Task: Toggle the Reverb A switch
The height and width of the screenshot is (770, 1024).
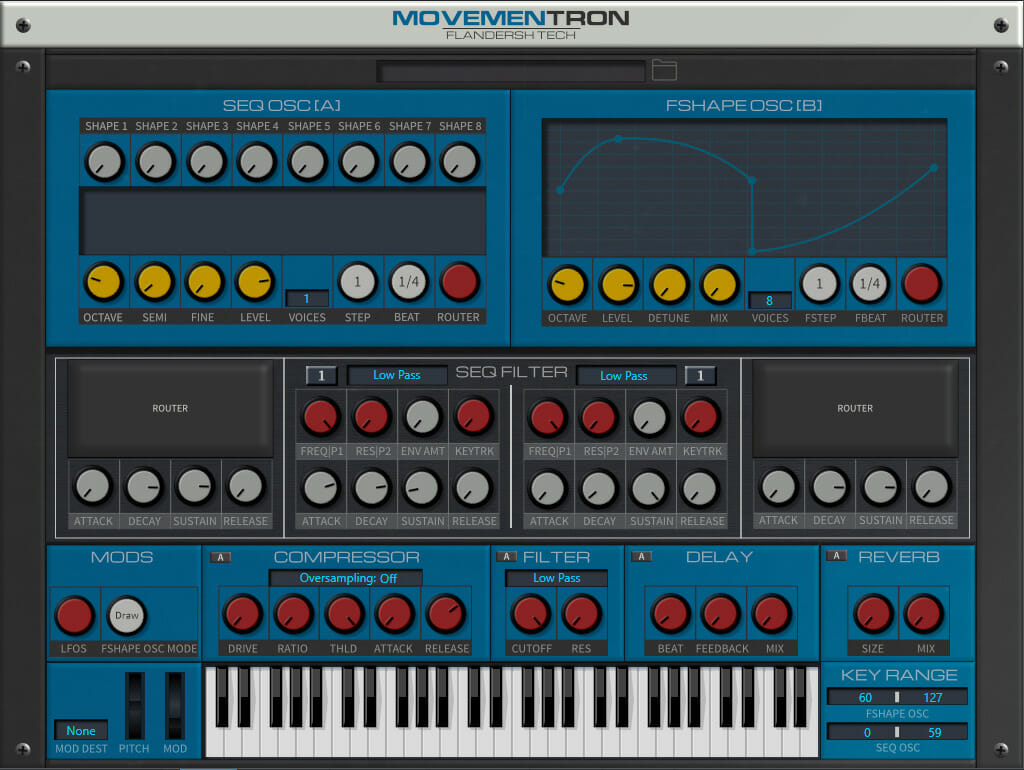Action: click(838, 557)
